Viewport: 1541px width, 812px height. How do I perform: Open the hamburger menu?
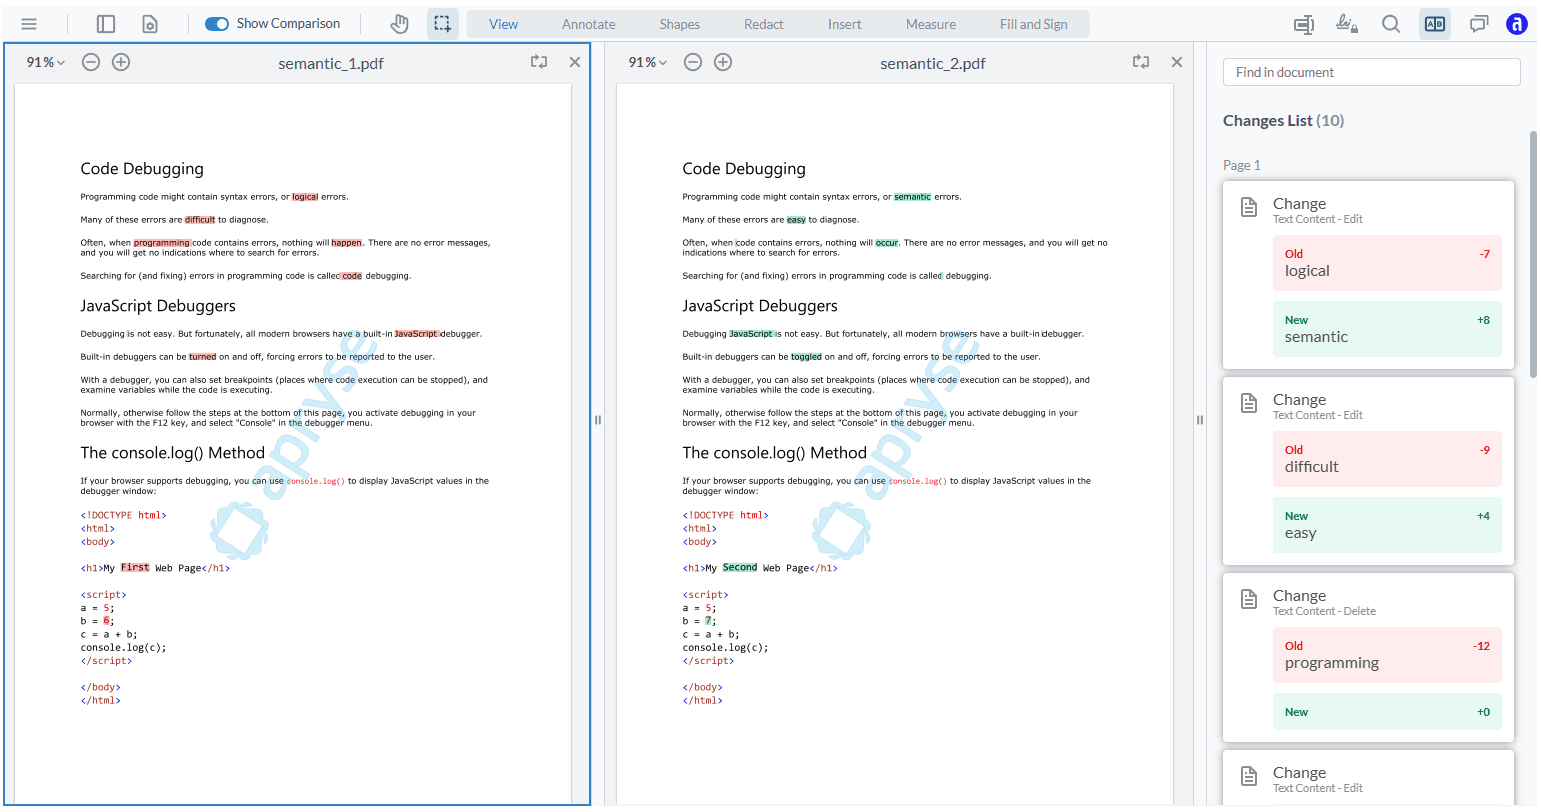[29, 24]
